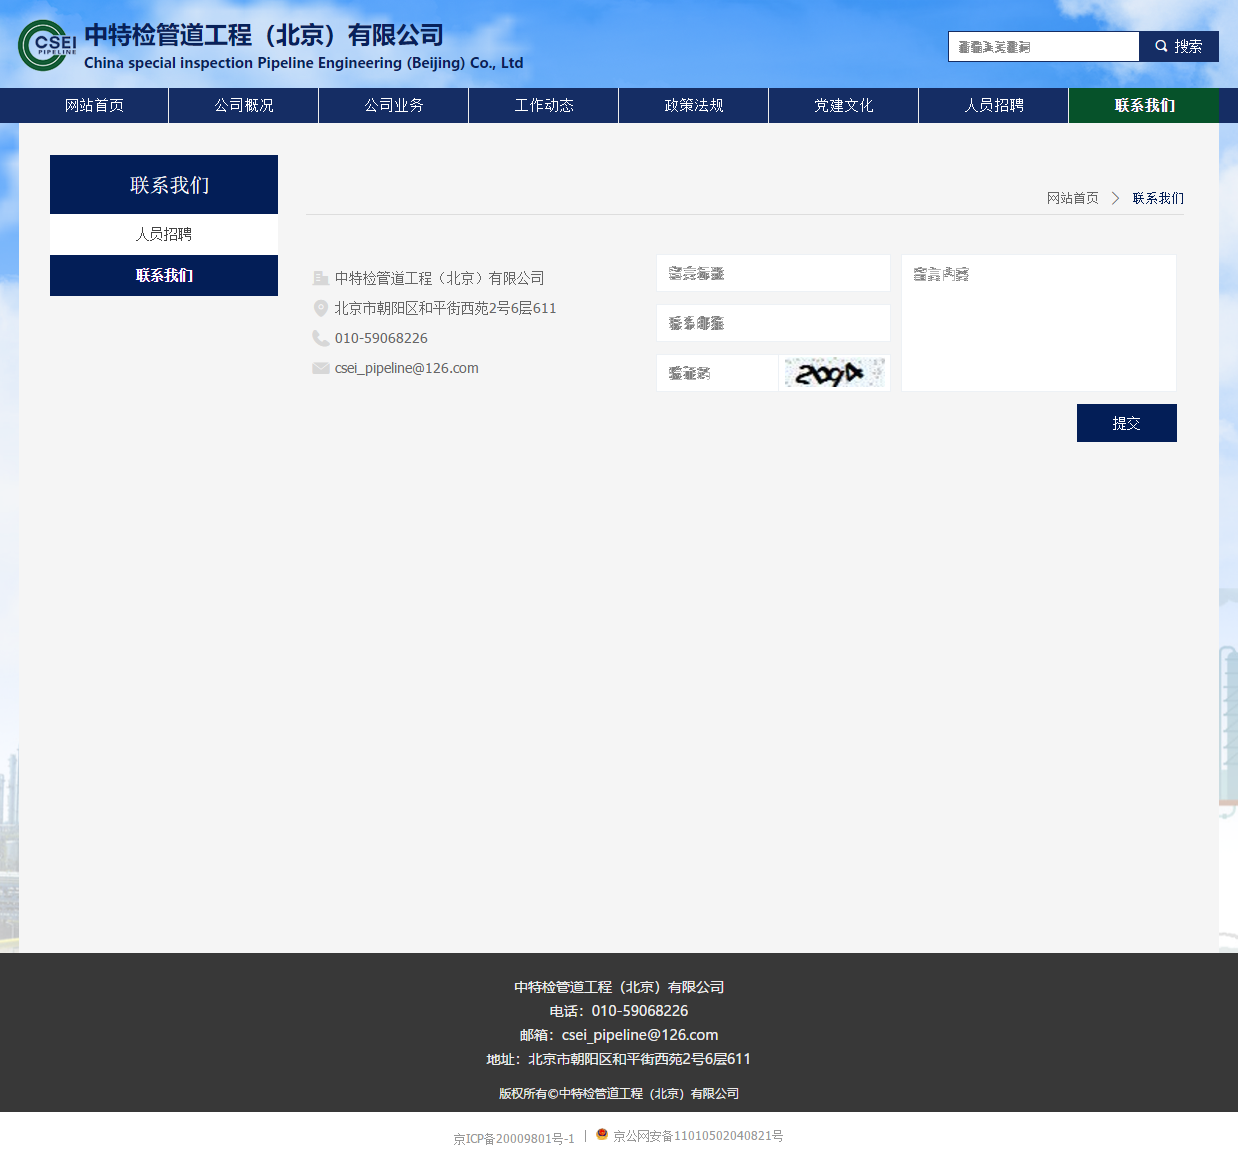Viewport: 1238px width, 1157px height.
Task: Open the 网站首页 navigation menu item
Action: [94, 105]
